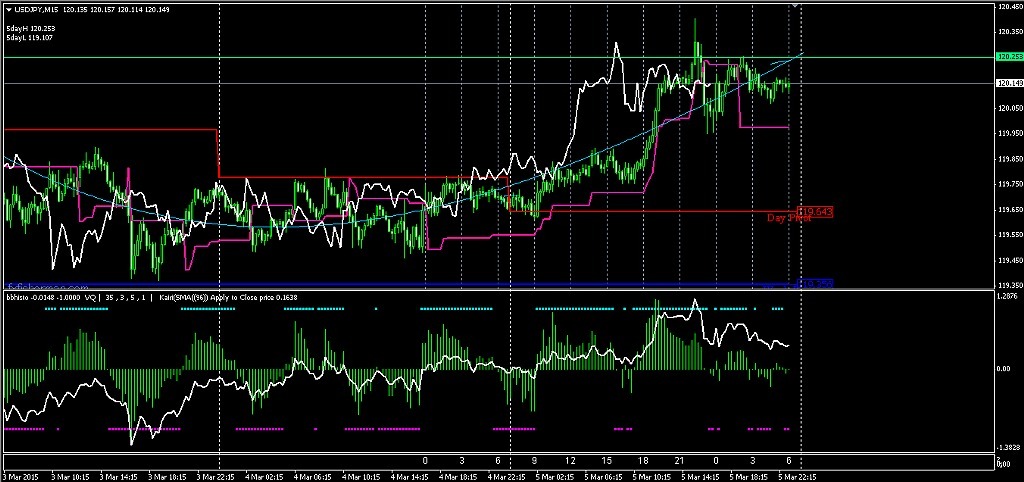Click hour marker 21 in bottom strip
1024x482 pixels.
(x=678, y=460)
